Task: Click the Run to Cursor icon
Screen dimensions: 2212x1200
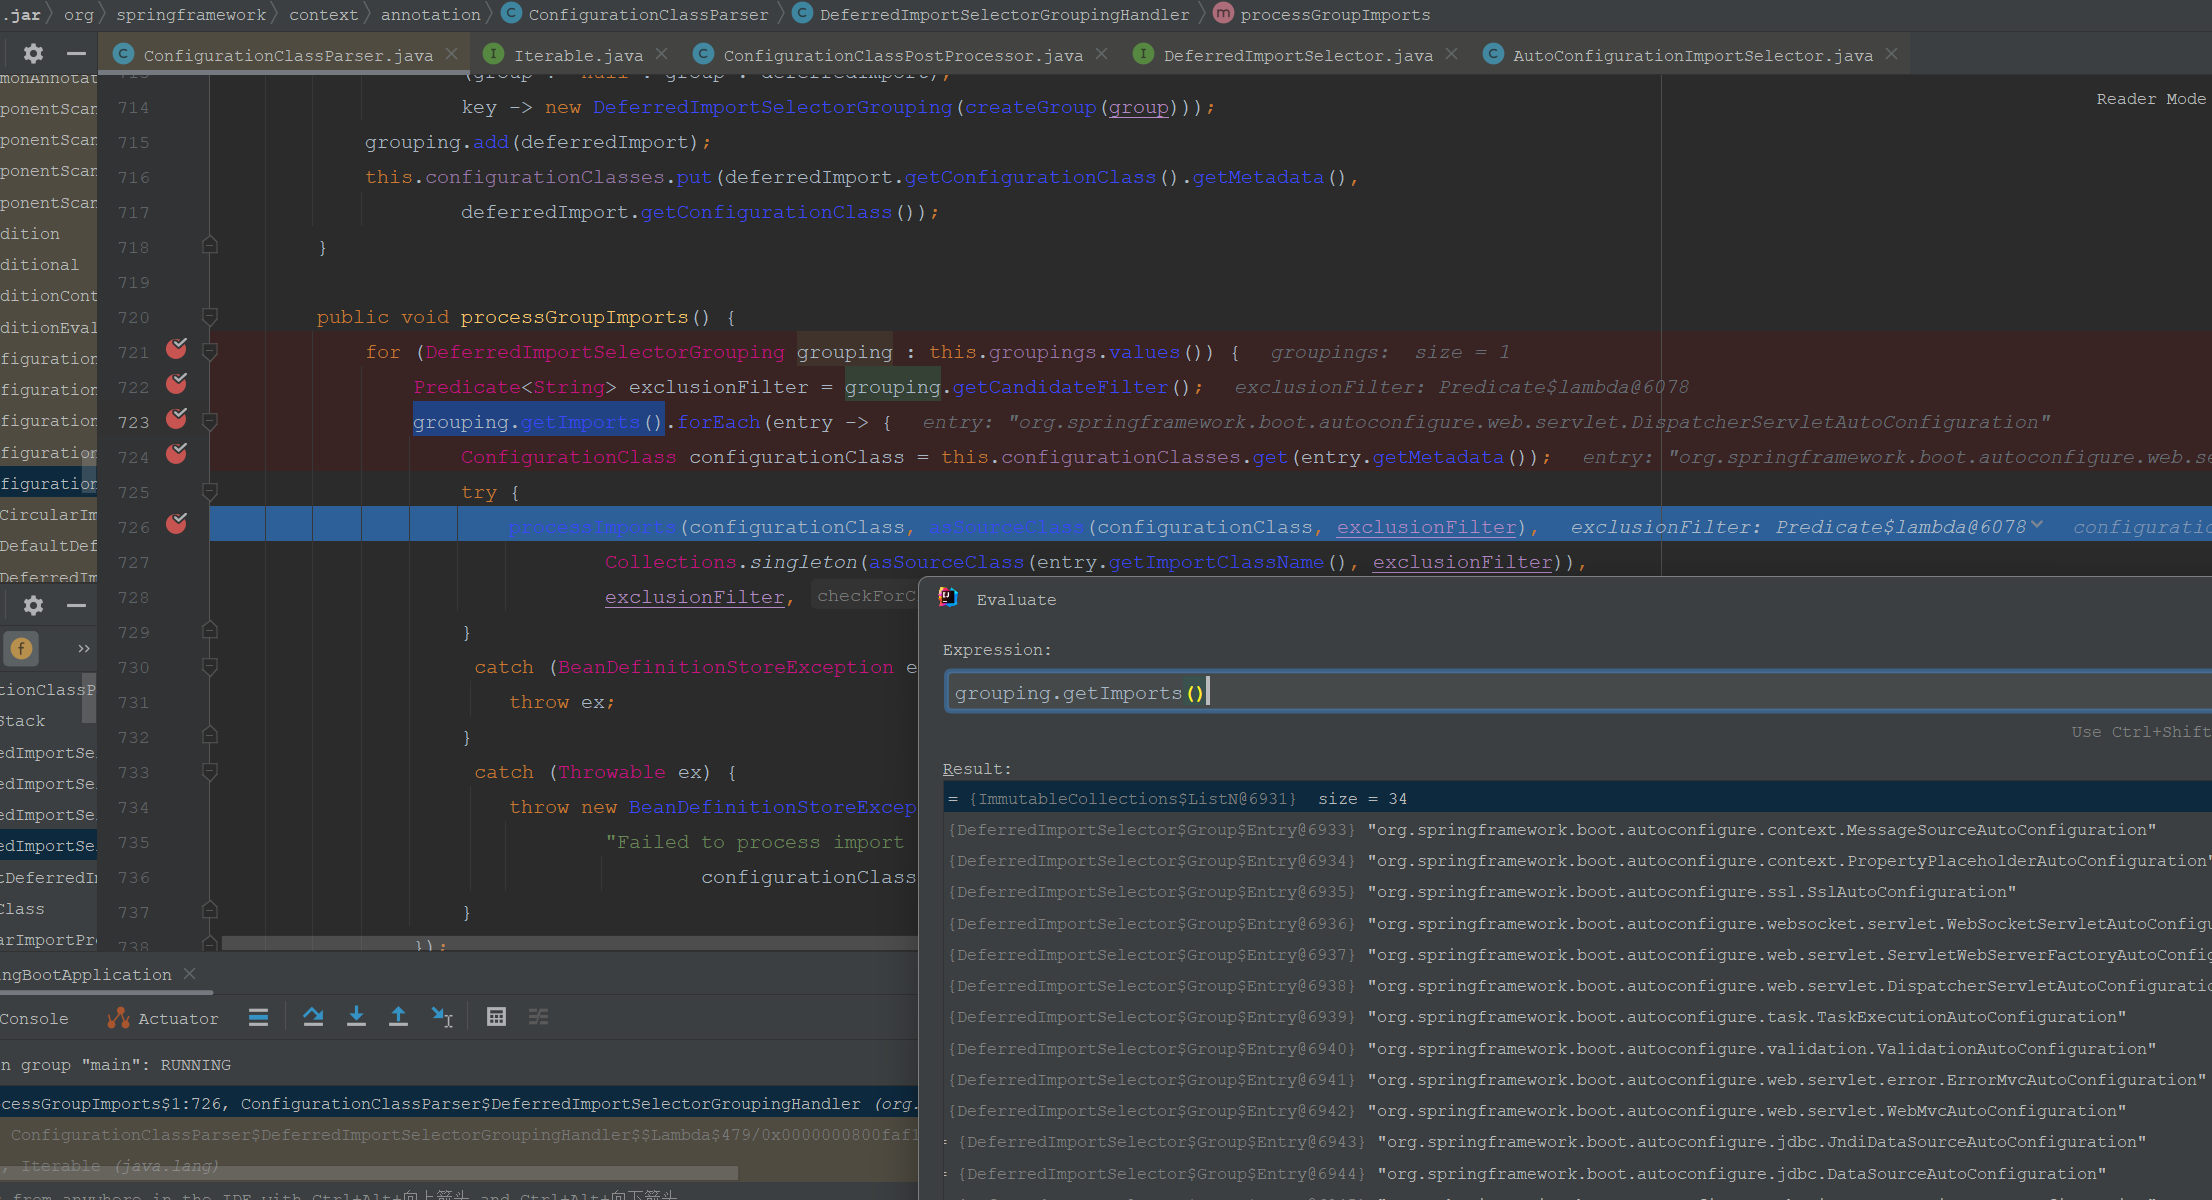Action: click(442, 1017)
